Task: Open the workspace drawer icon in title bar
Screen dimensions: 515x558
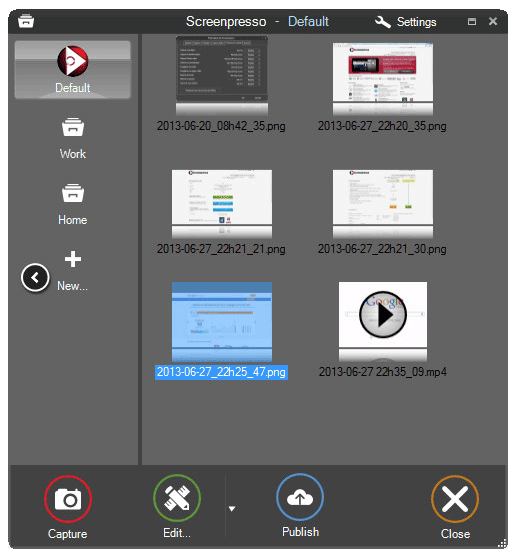Action: (x=26, y=21)
